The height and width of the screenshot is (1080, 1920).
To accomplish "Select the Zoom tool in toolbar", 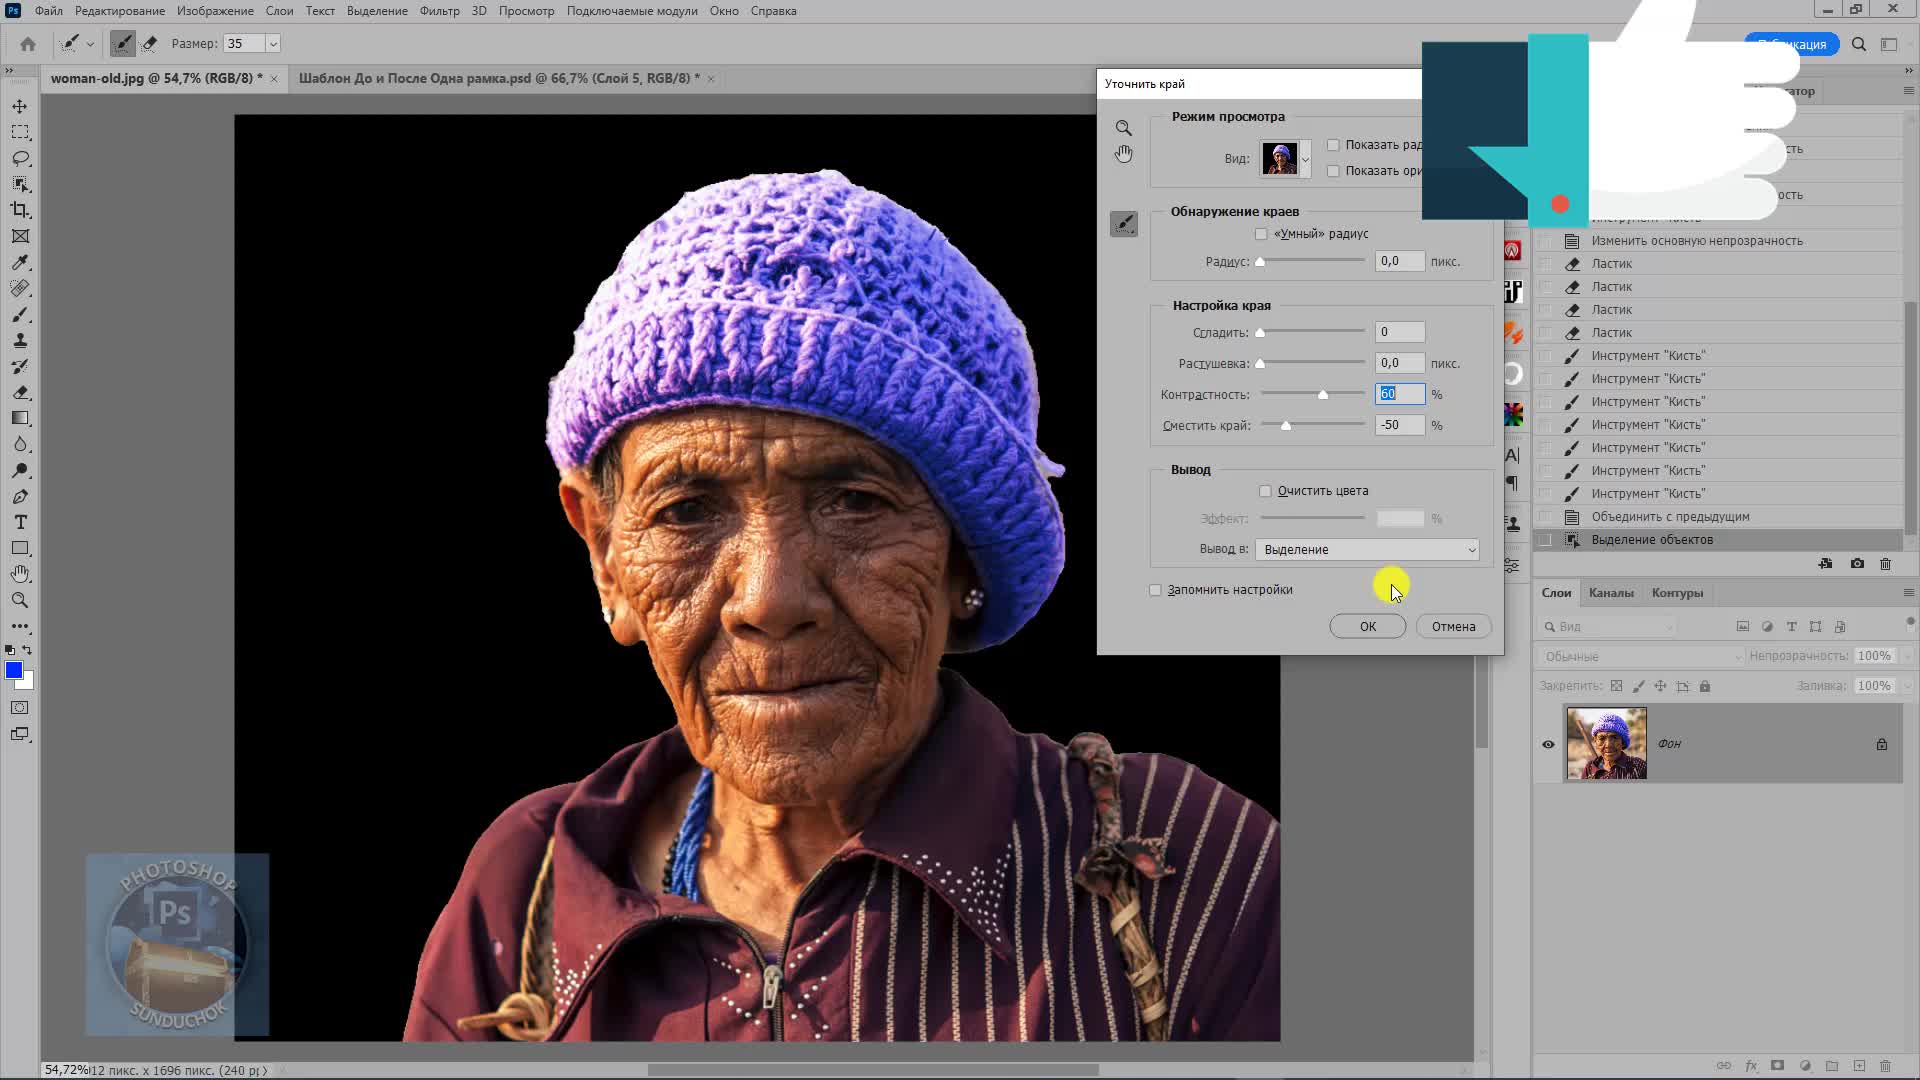I will coord(20,600).
